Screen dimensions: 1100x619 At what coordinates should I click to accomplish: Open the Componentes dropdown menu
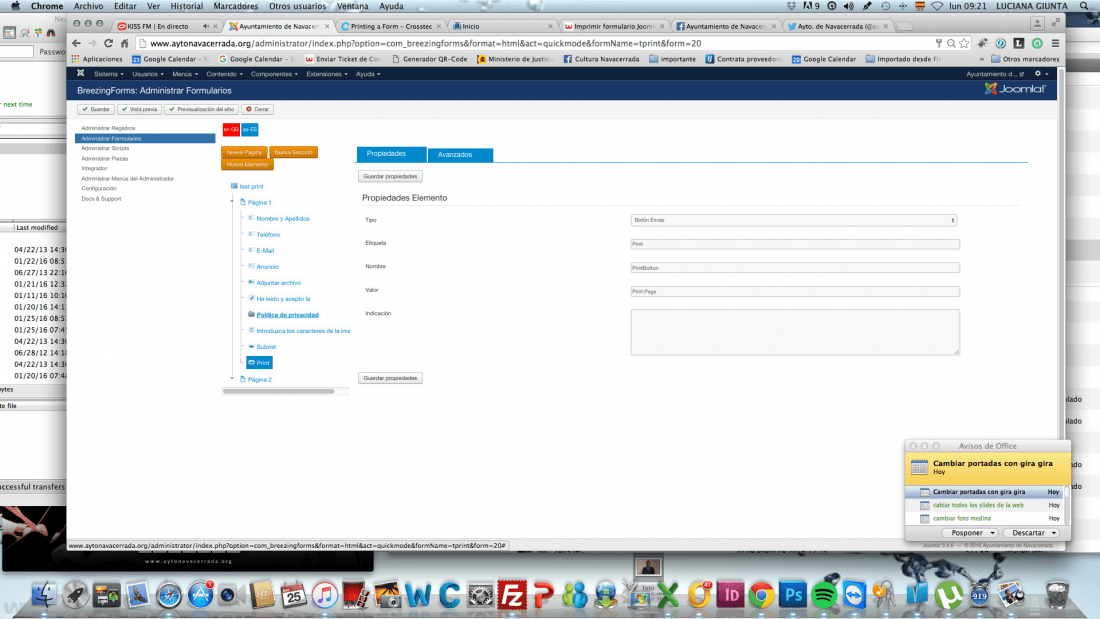coord(274,74)
